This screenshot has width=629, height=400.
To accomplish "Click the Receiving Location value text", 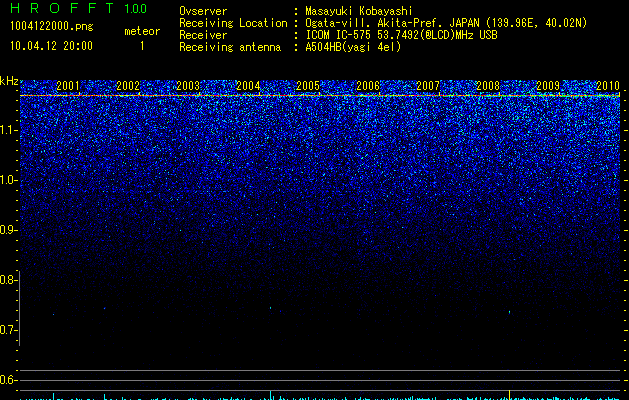I will (446, 23).
